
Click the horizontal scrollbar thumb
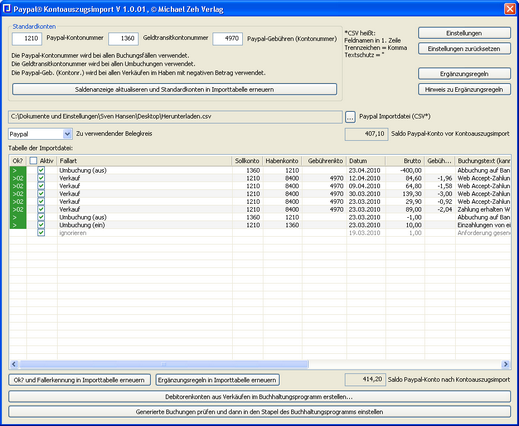[164, 364]
